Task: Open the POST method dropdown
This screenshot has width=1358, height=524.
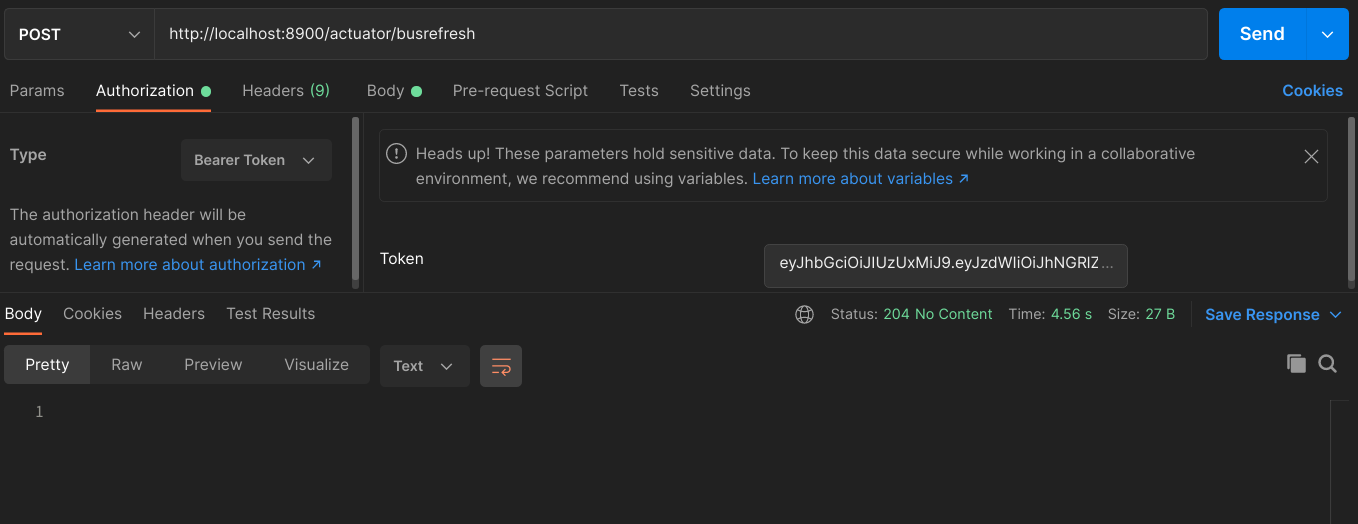Action: [x=79, y=34]
